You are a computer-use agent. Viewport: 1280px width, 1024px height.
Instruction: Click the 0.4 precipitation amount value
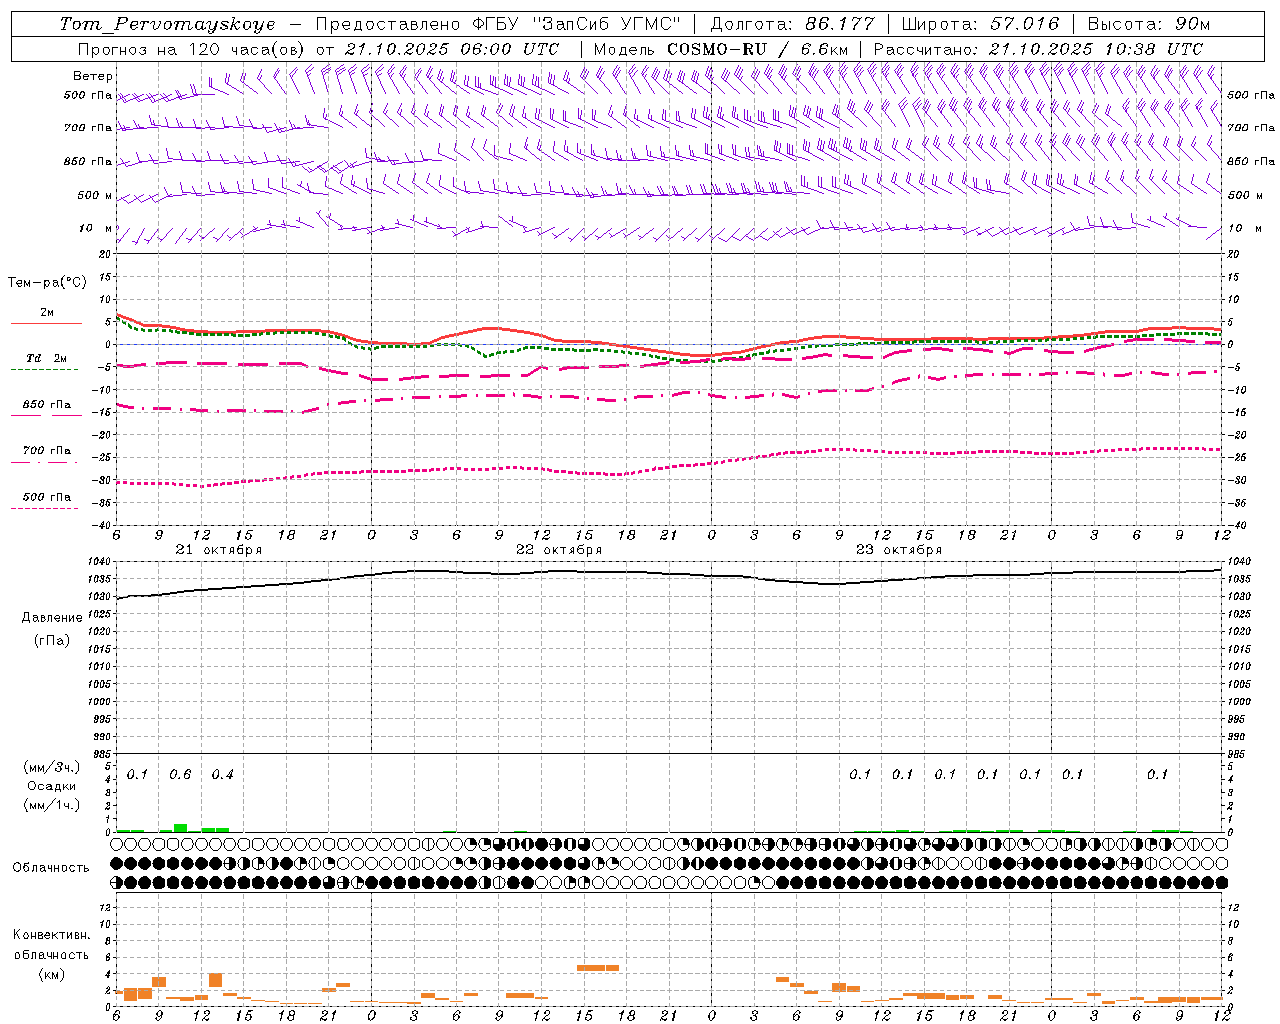coord(222,775)
